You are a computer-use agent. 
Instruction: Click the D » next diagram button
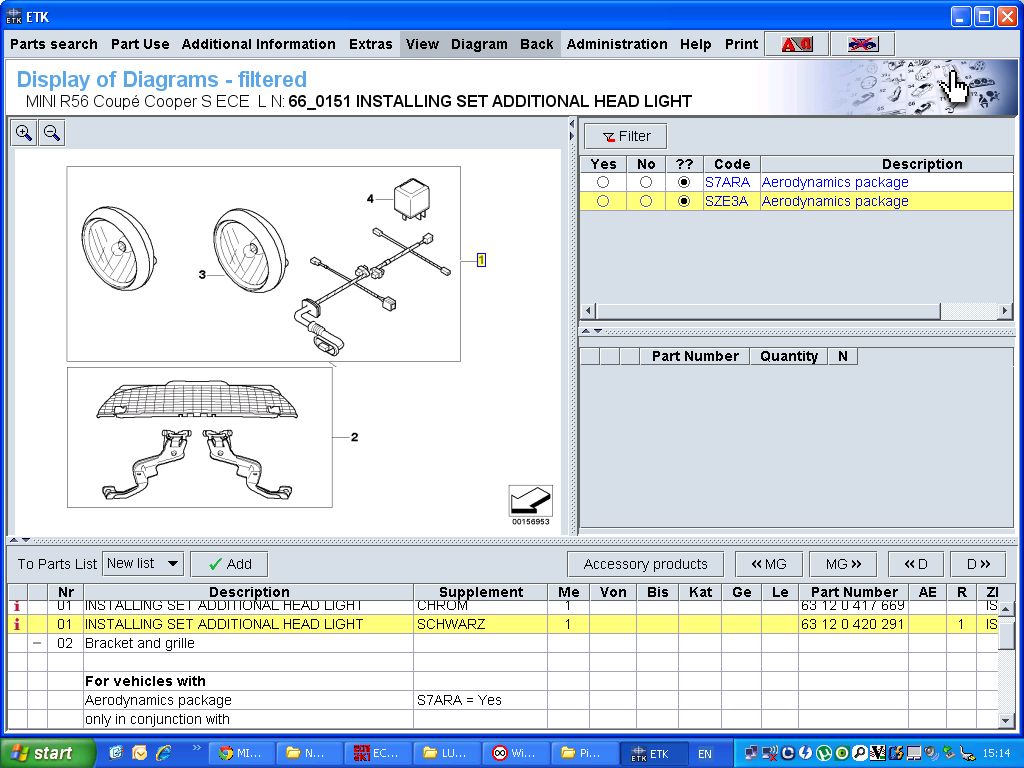coord(980,564)
